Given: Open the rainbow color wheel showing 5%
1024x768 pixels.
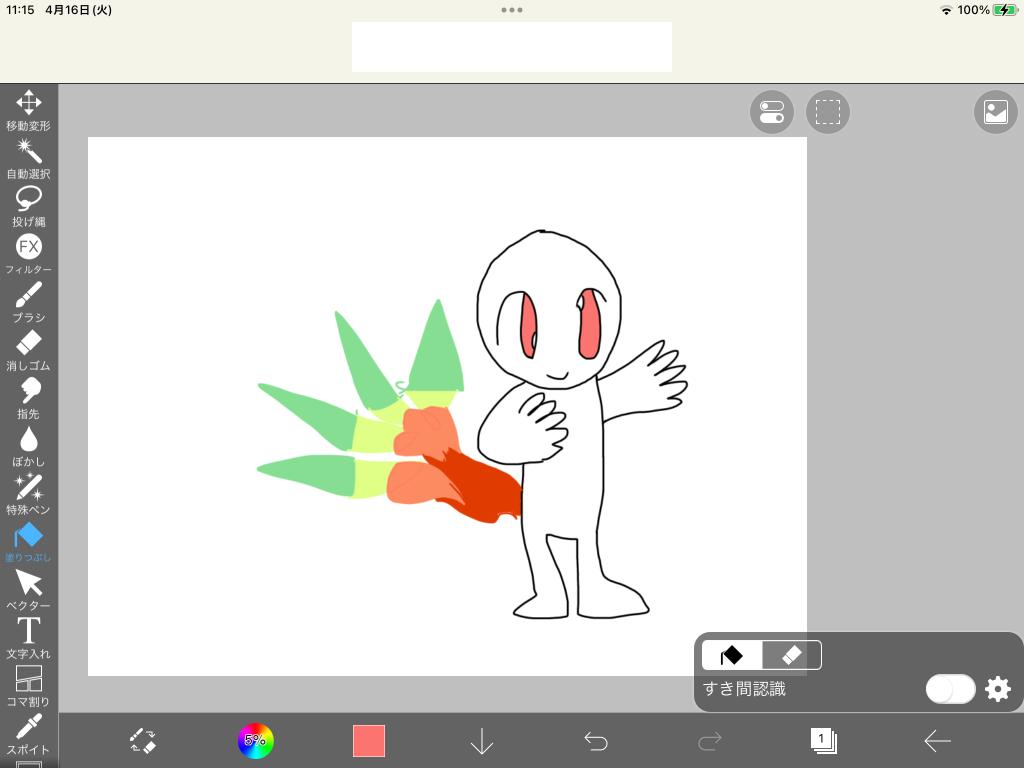Looking at the screenshot, I should tap(255, 741).
